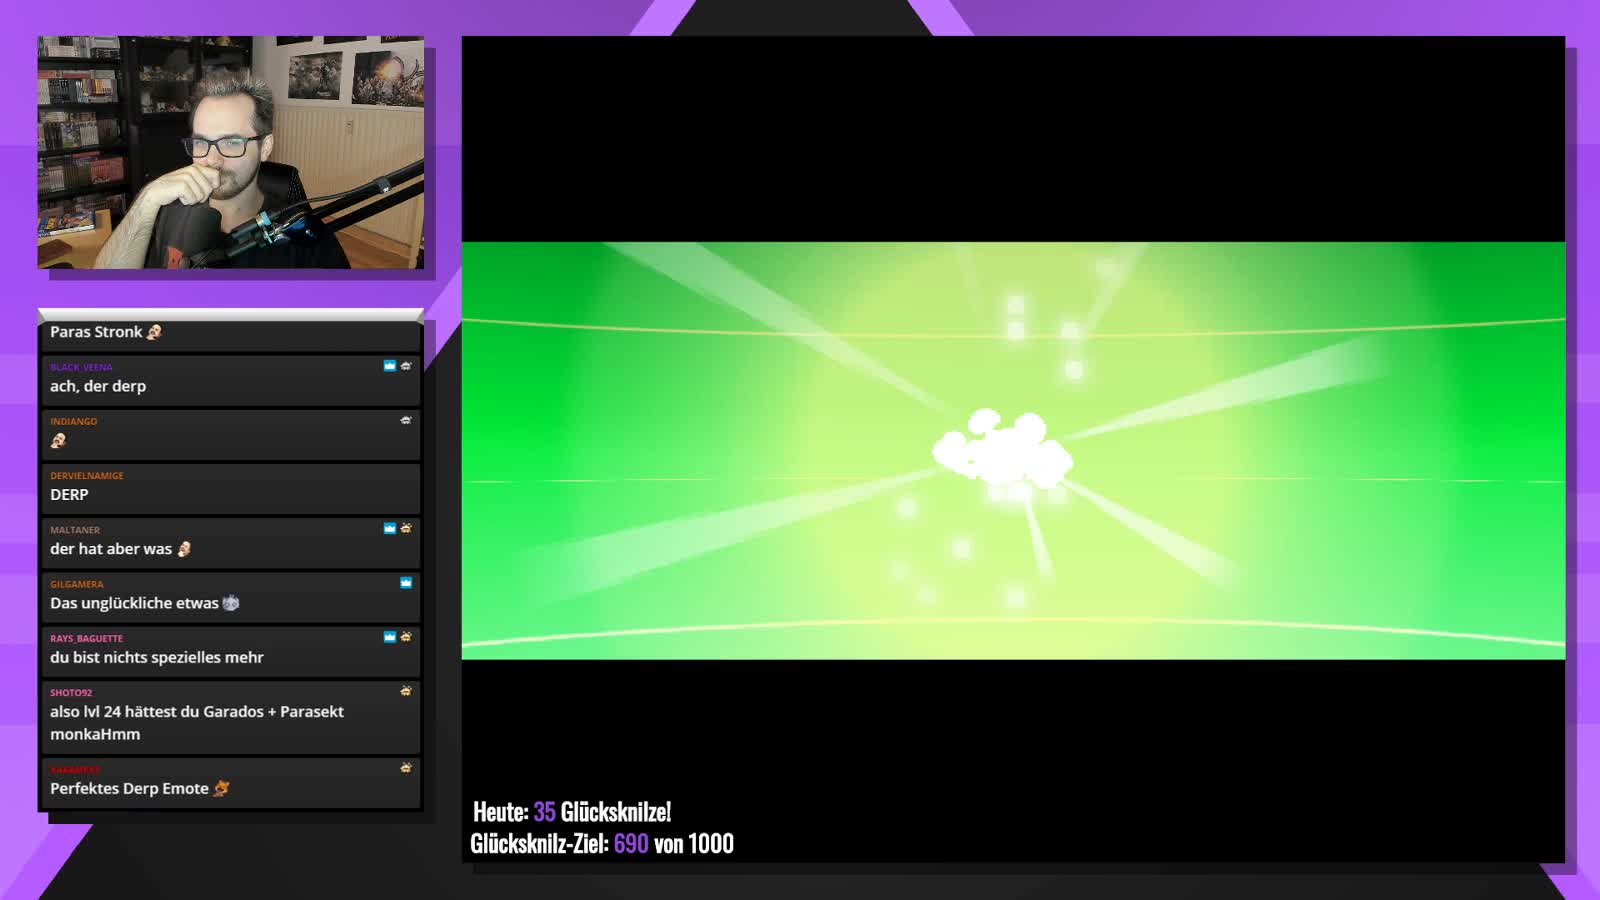Click the chat message "DERP"

[x=69, y=494]
